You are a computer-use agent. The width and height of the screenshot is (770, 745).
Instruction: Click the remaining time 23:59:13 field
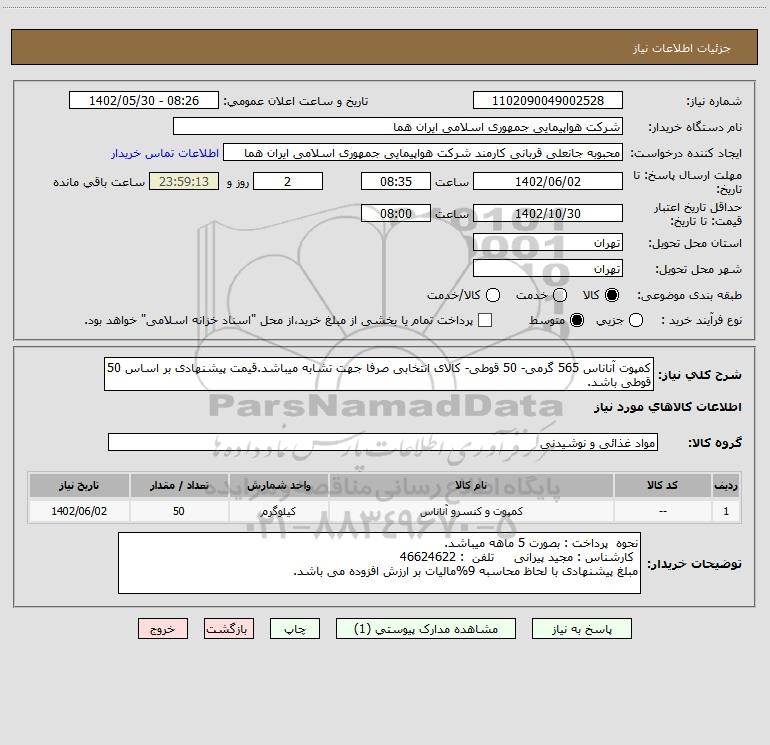click(184, 181)
